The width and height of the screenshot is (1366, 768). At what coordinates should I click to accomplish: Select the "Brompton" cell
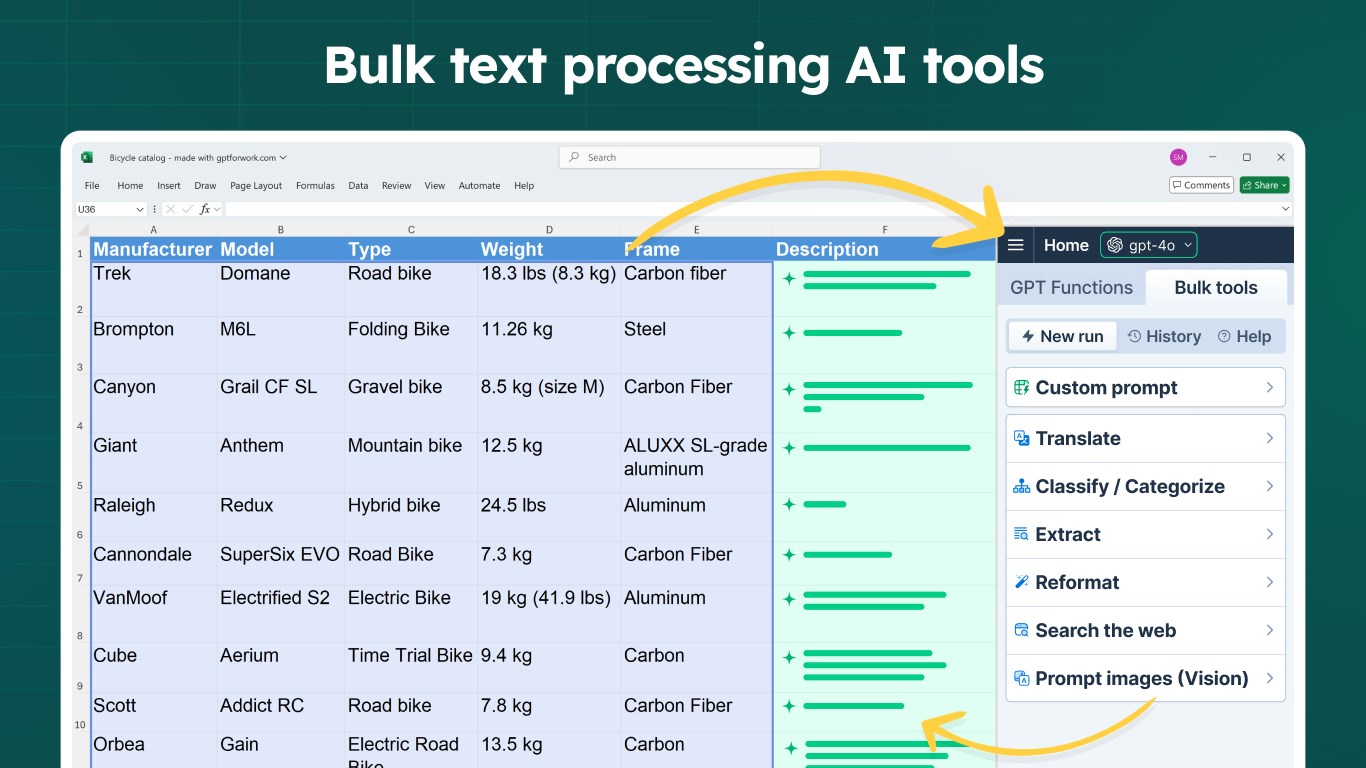(153, 345)
